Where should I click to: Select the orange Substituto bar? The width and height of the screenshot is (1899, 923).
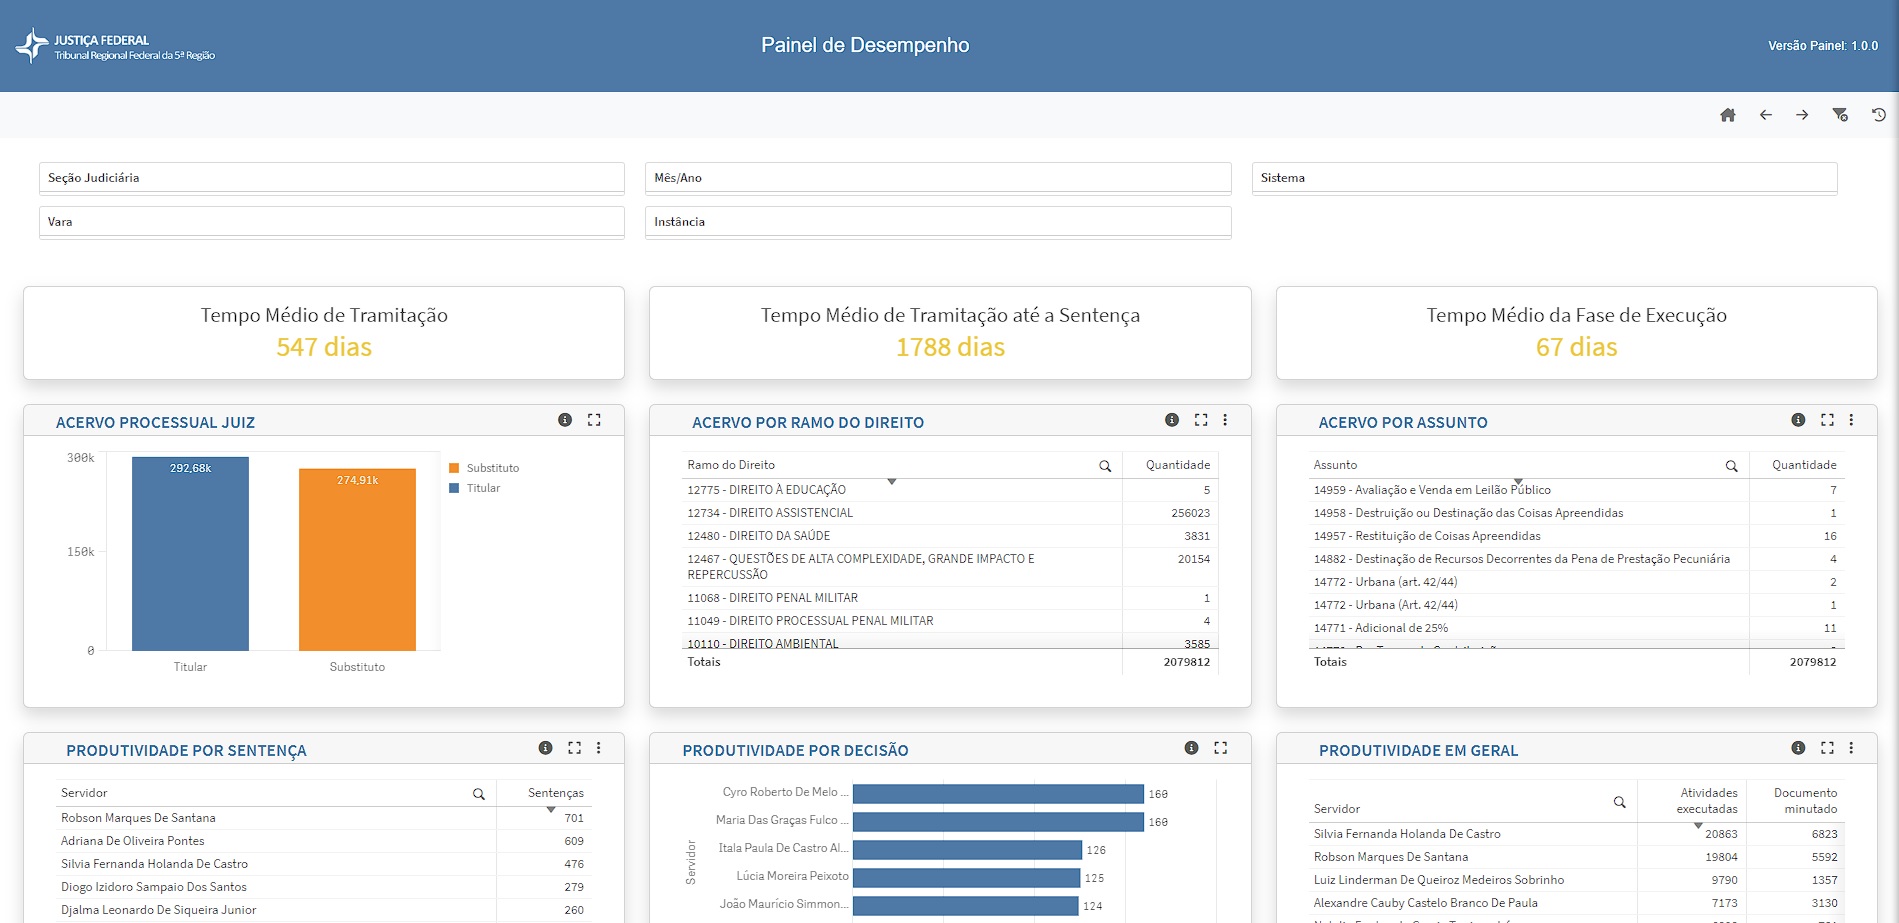pyautogui.click(x=357, y=560)
